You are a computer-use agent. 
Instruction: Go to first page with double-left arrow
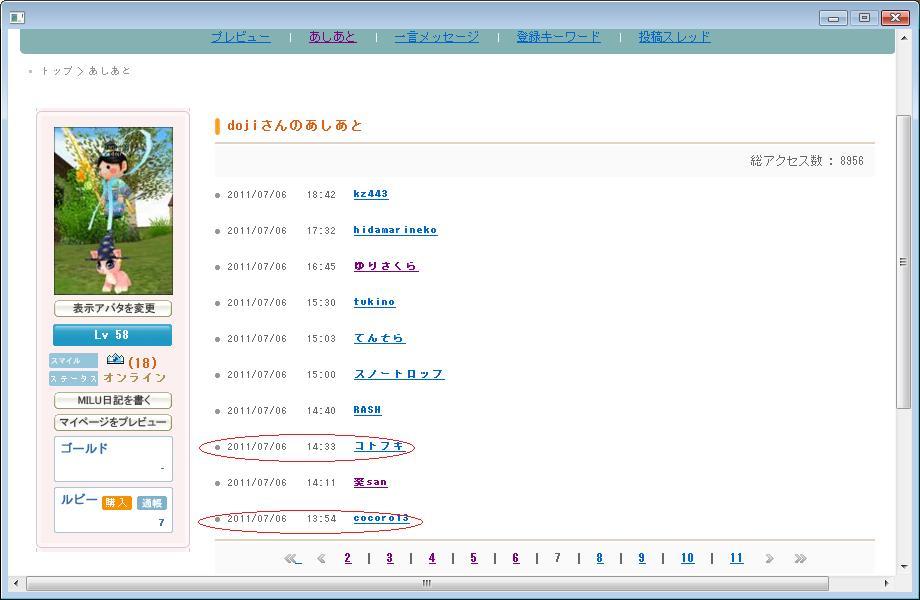tap(292, 559)
